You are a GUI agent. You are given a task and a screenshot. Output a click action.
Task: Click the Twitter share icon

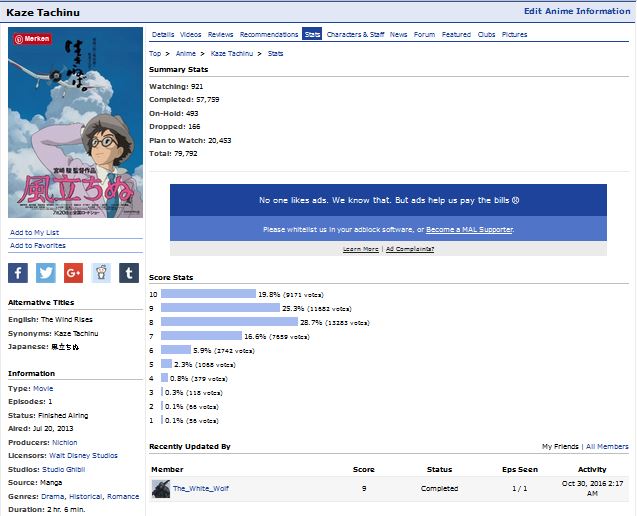click(46, 273)
